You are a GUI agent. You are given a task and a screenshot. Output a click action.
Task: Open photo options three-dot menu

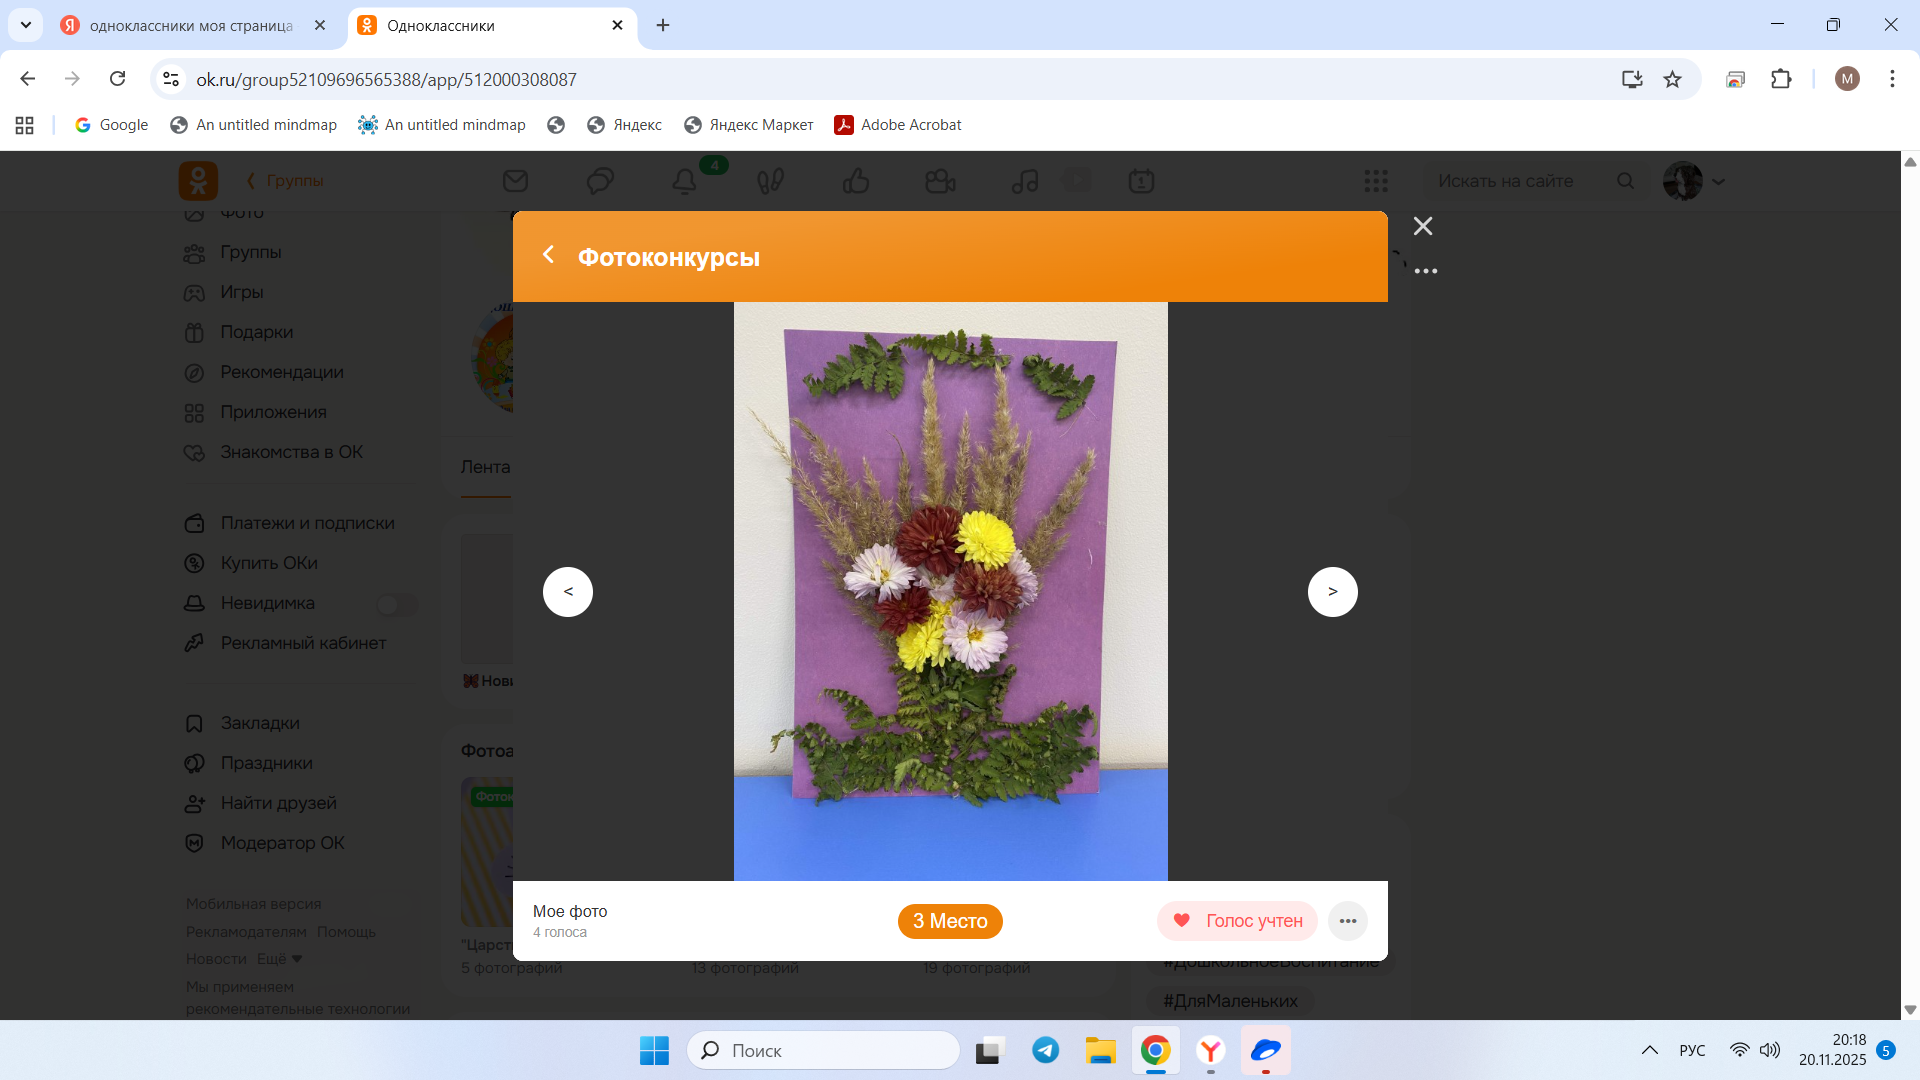click(1347, 921)
